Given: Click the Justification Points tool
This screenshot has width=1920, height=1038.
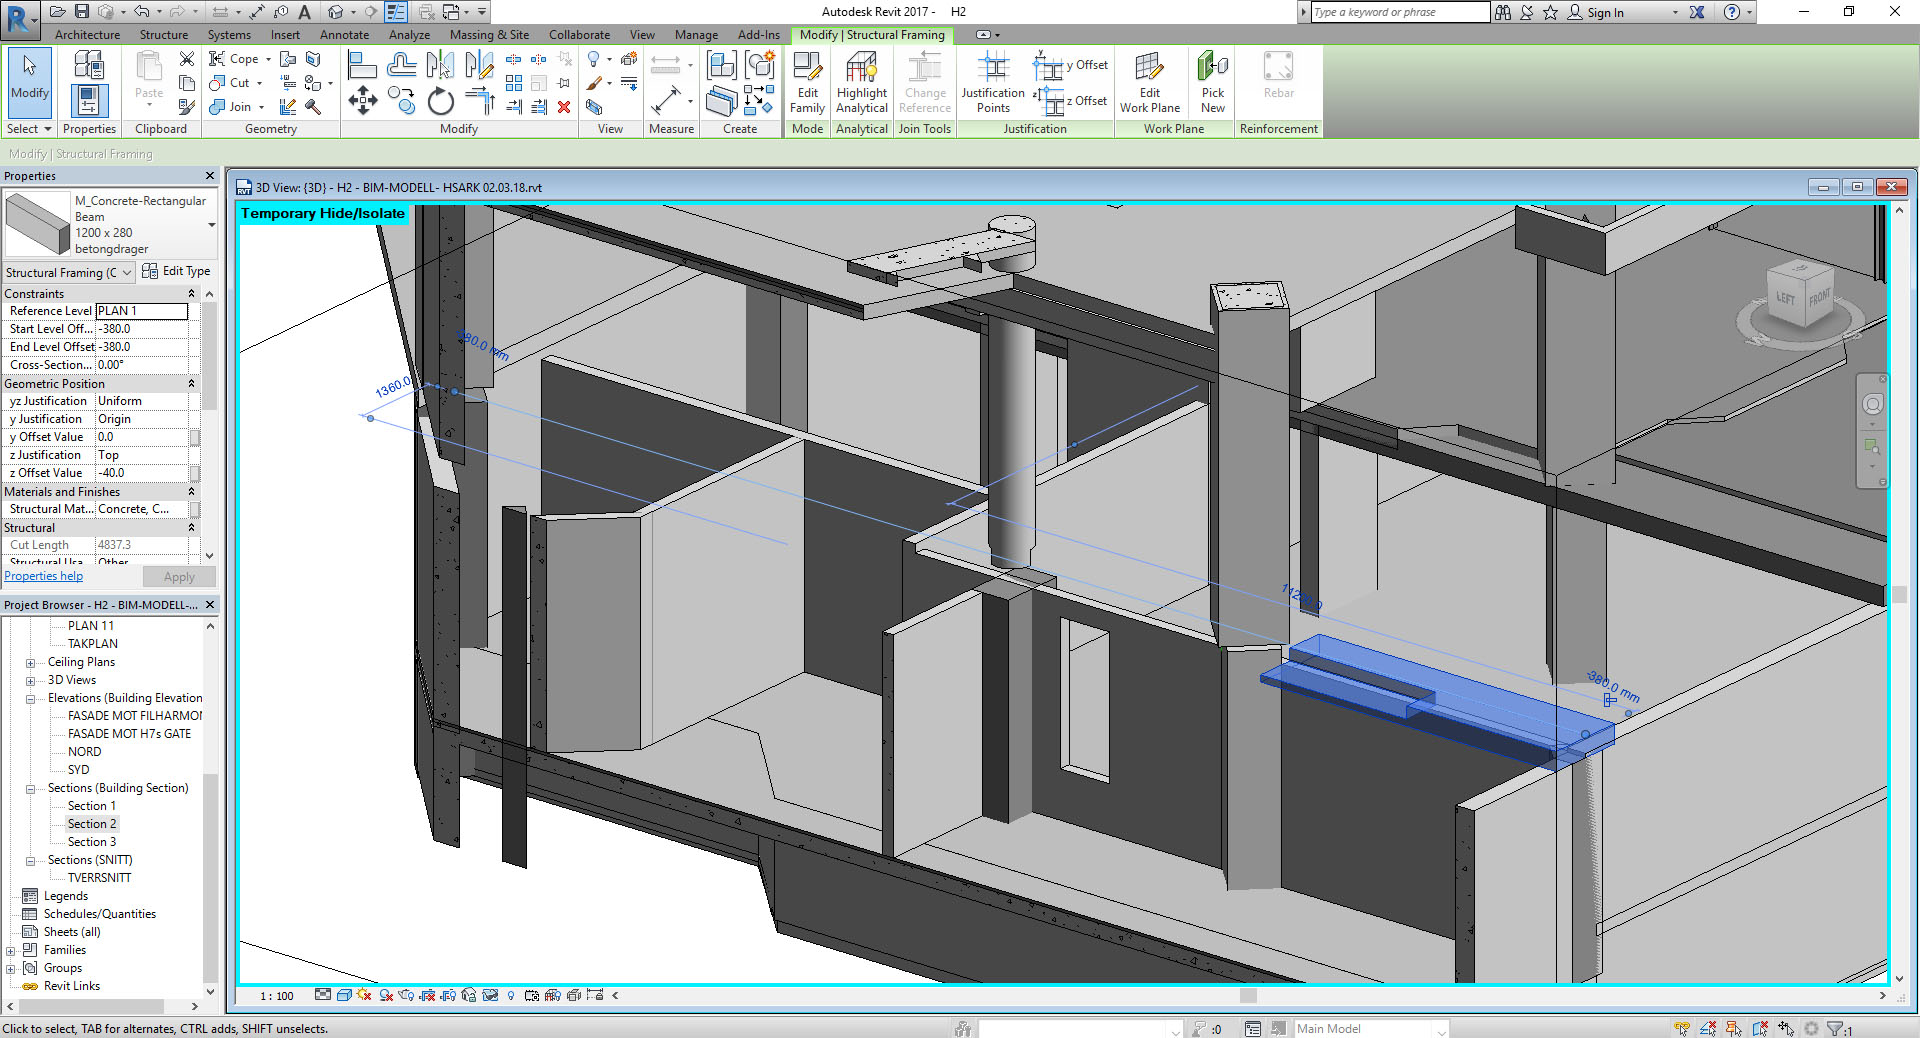Looking at the screenshot, I should pos(992,82).
